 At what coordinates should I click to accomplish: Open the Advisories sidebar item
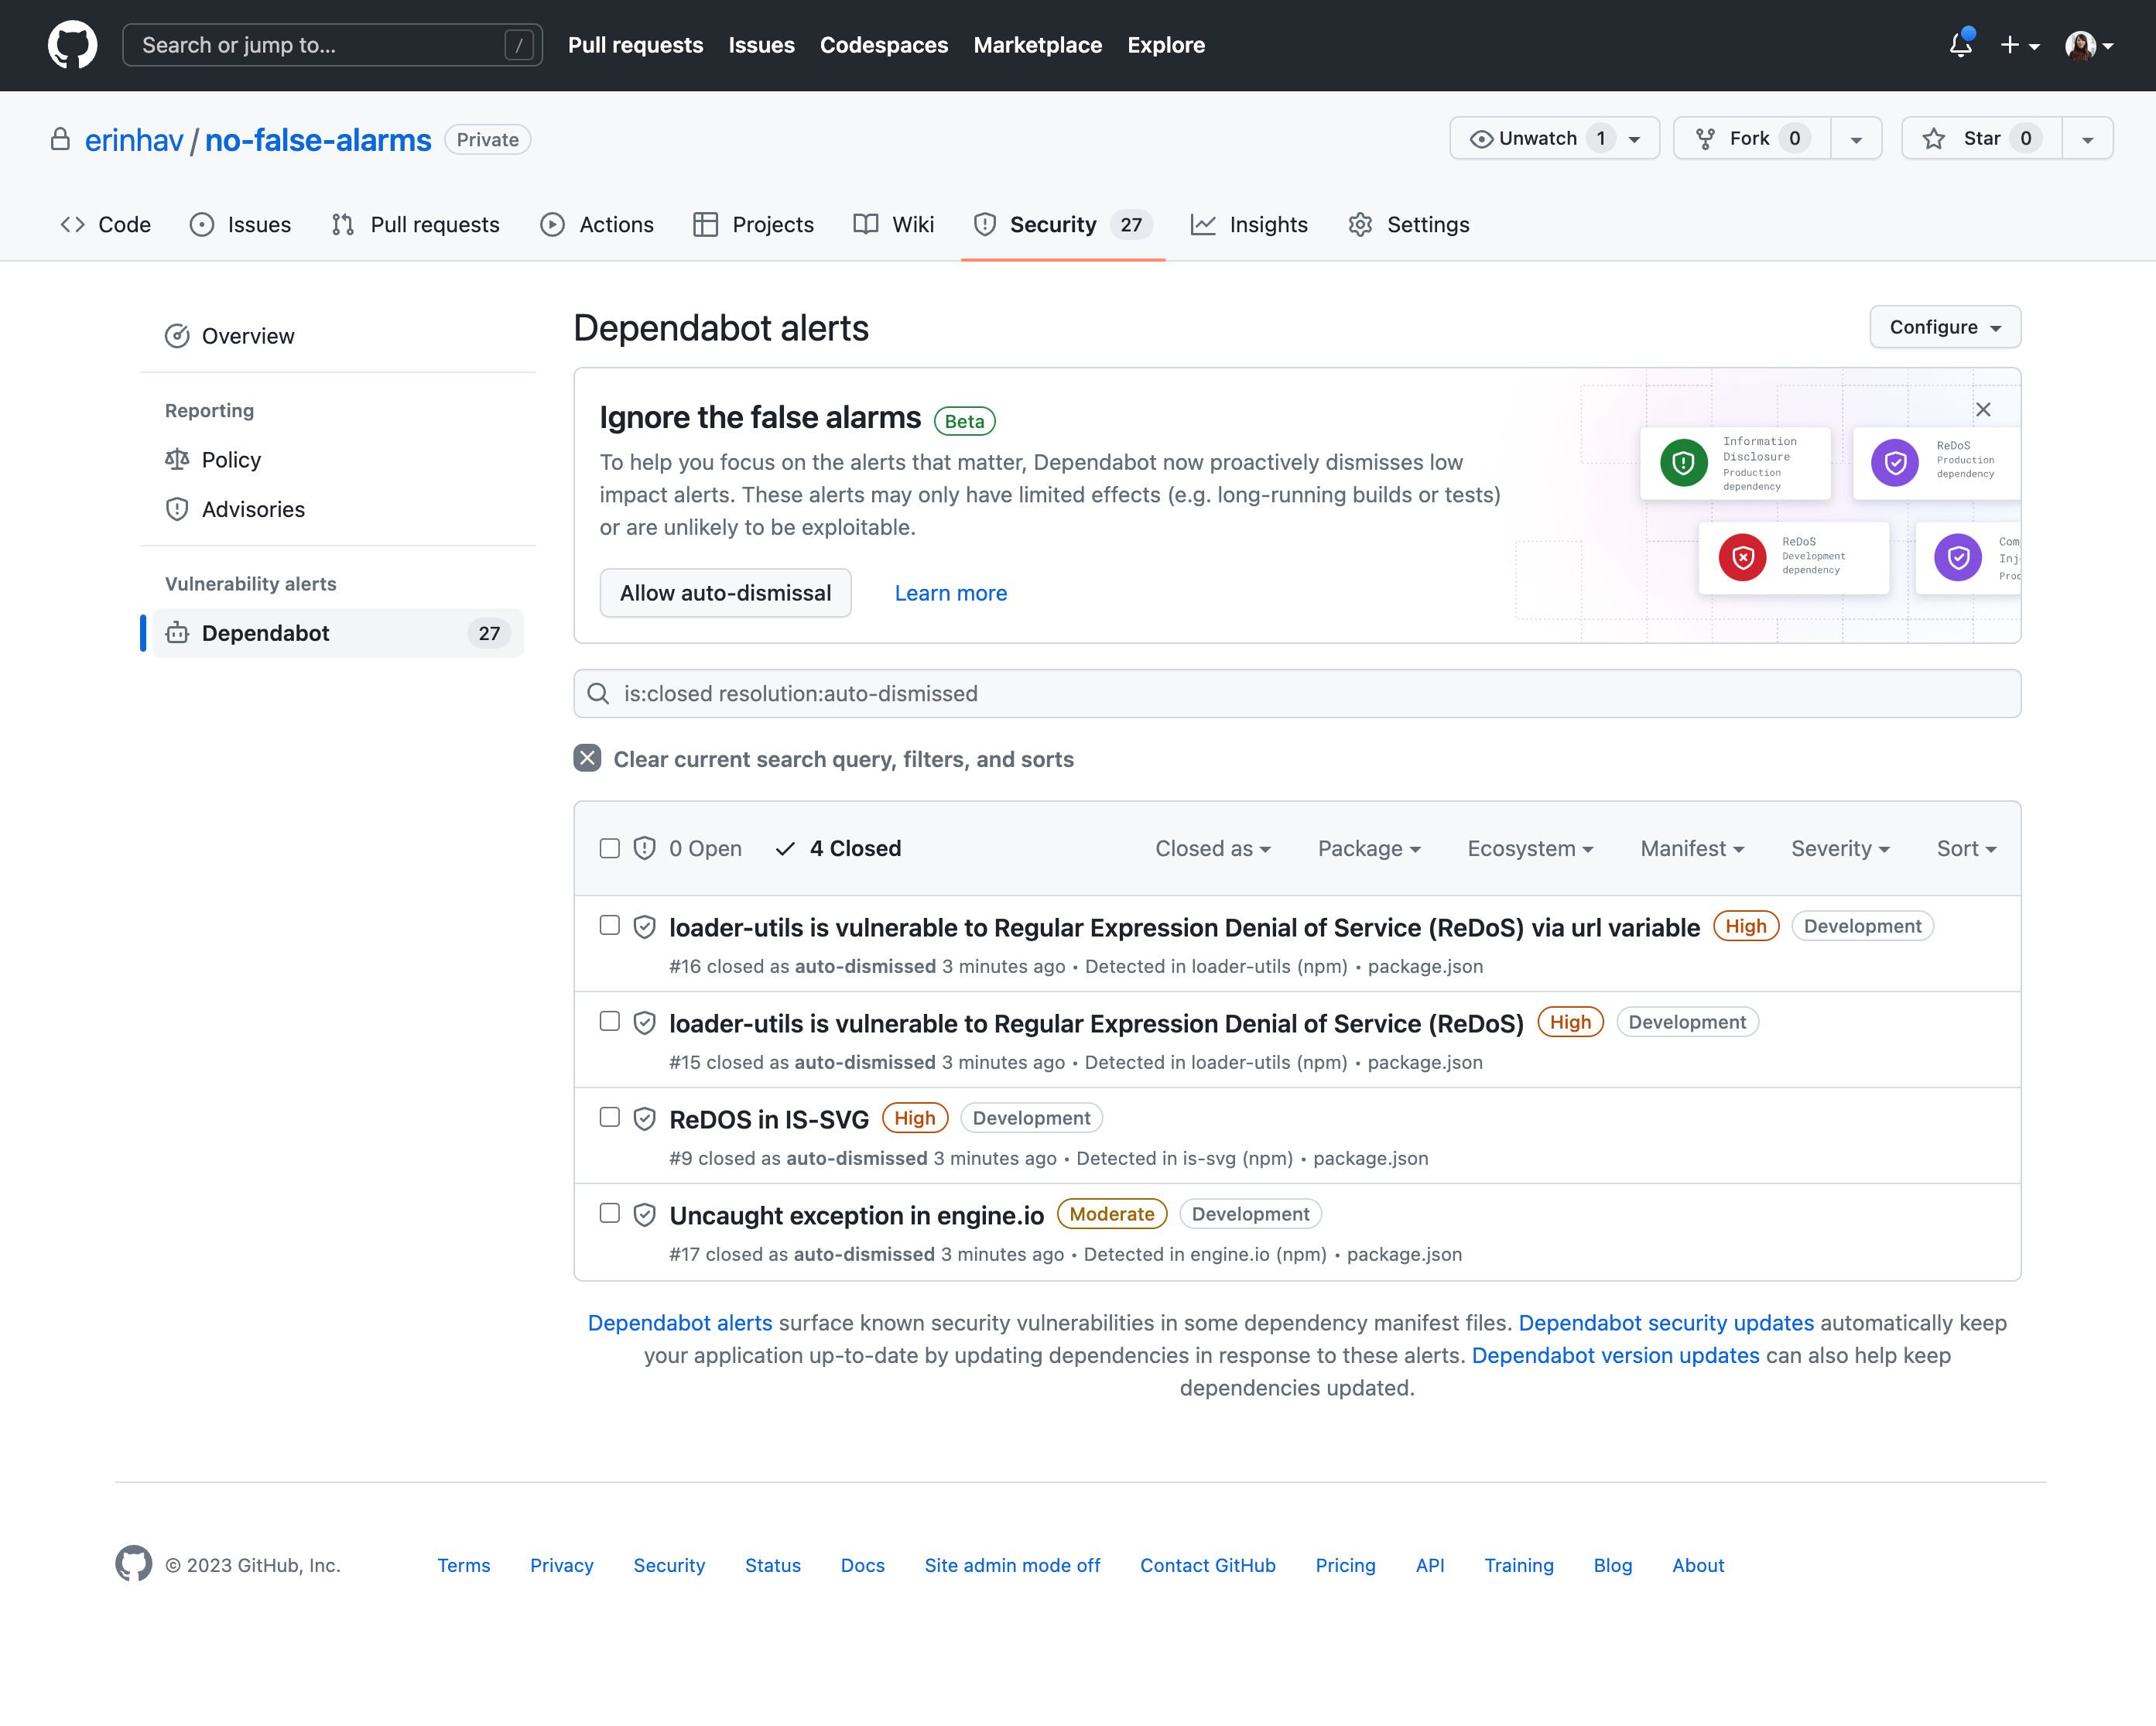click(338, 509)
